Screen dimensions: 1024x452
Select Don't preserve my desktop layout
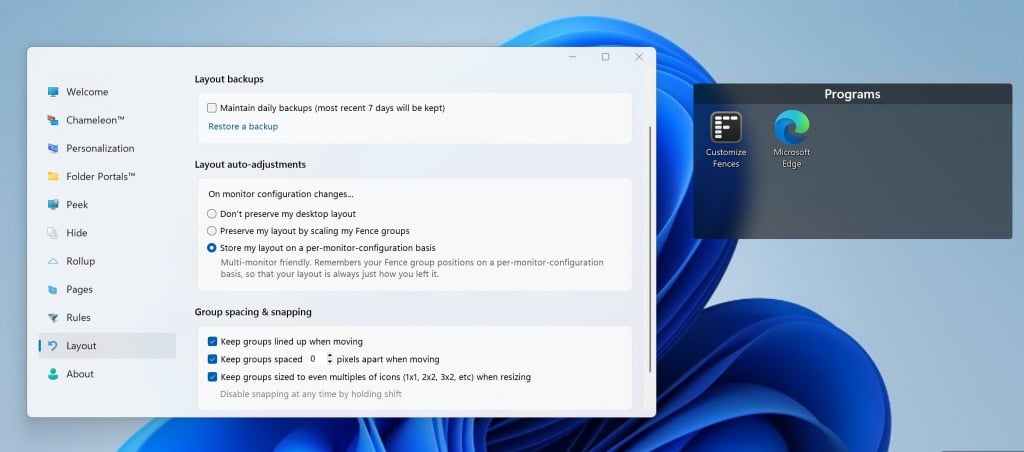pos(212,214)
